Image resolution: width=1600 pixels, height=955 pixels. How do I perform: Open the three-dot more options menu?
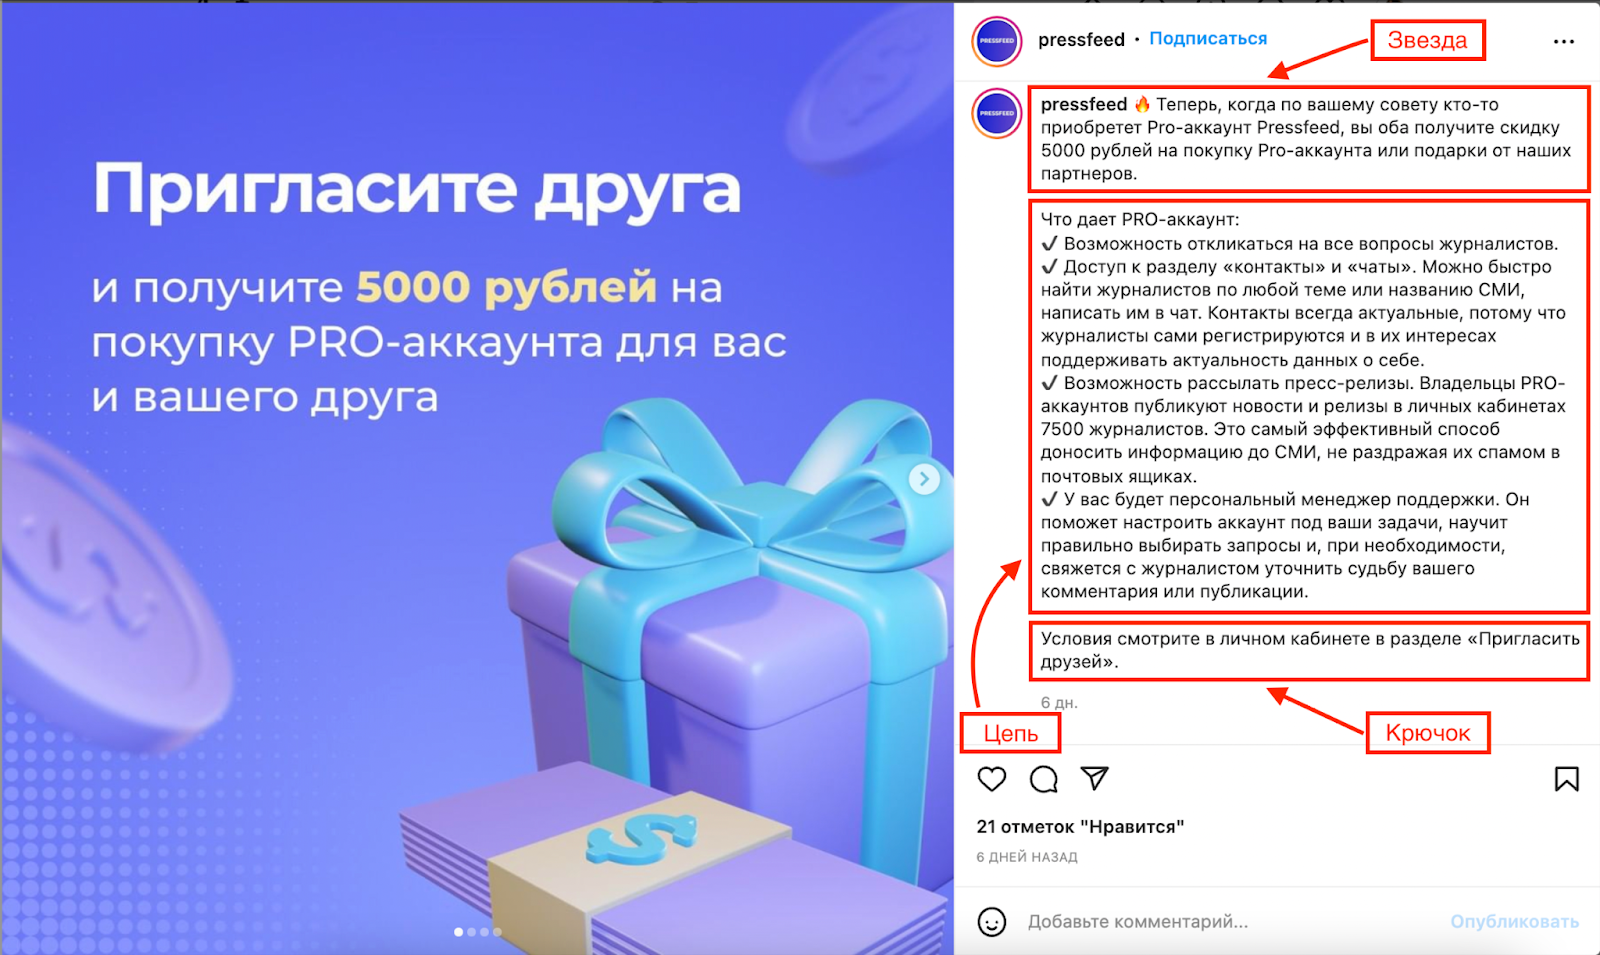[1564, 41]
